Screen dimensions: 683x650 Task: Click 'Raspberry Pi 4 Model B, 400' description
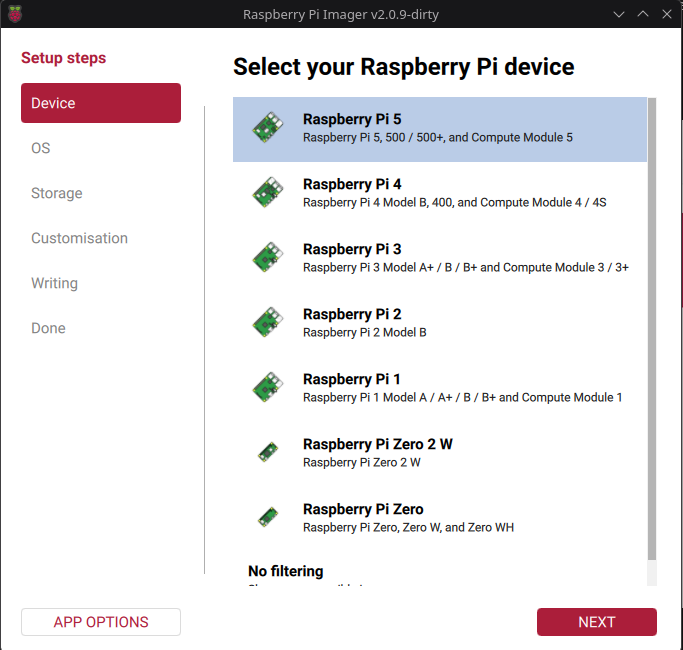tap(454, 202)
